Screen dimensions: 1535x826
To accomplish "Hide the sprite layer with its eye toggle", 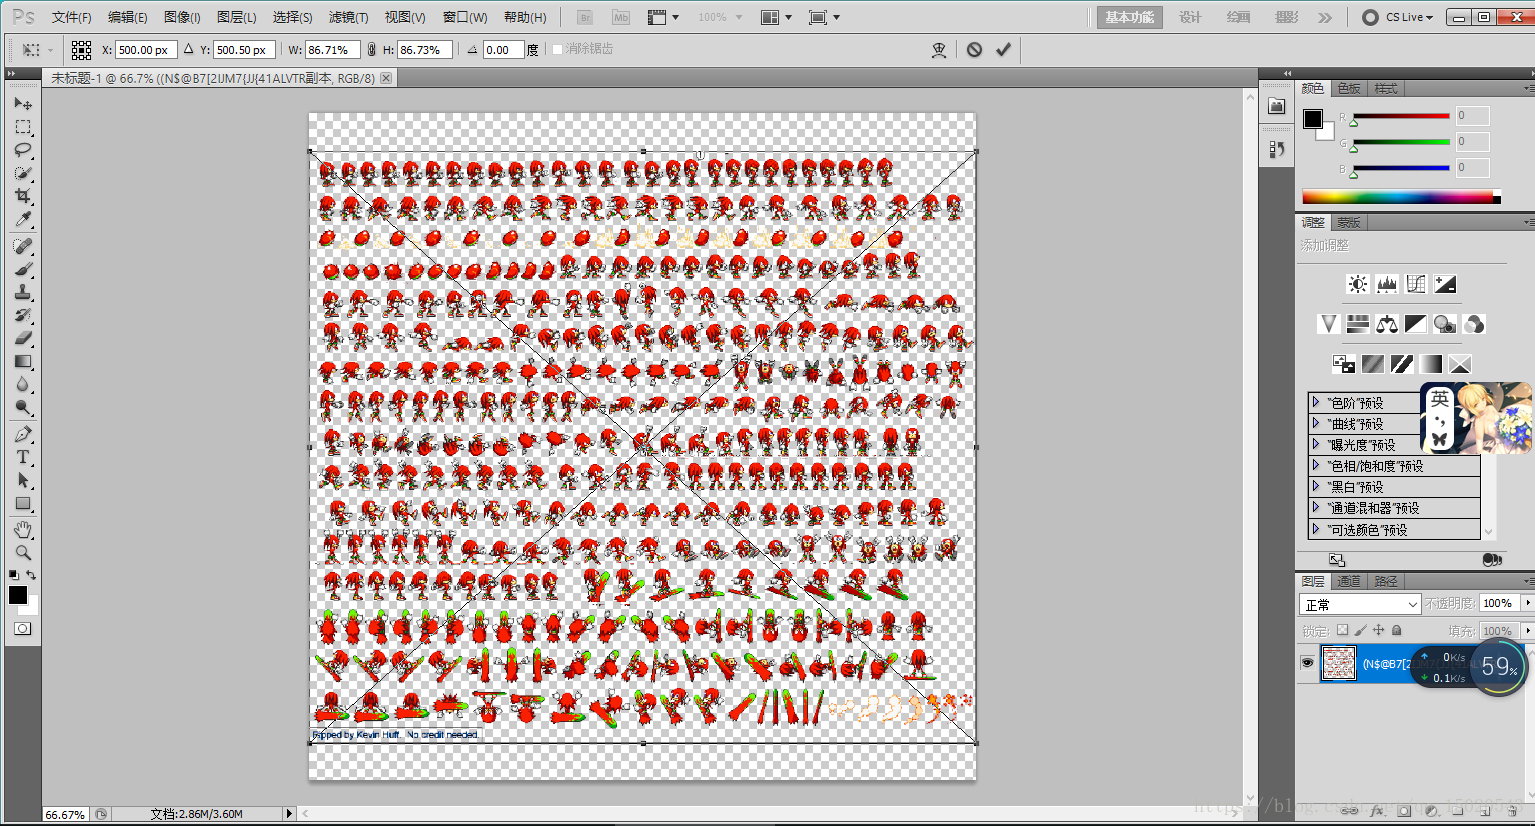I will coord(1307,662).
